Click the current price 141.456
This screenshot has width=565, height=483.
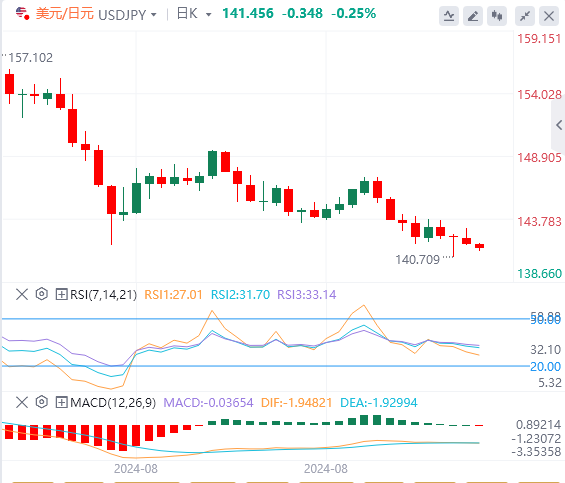[248, 14]
